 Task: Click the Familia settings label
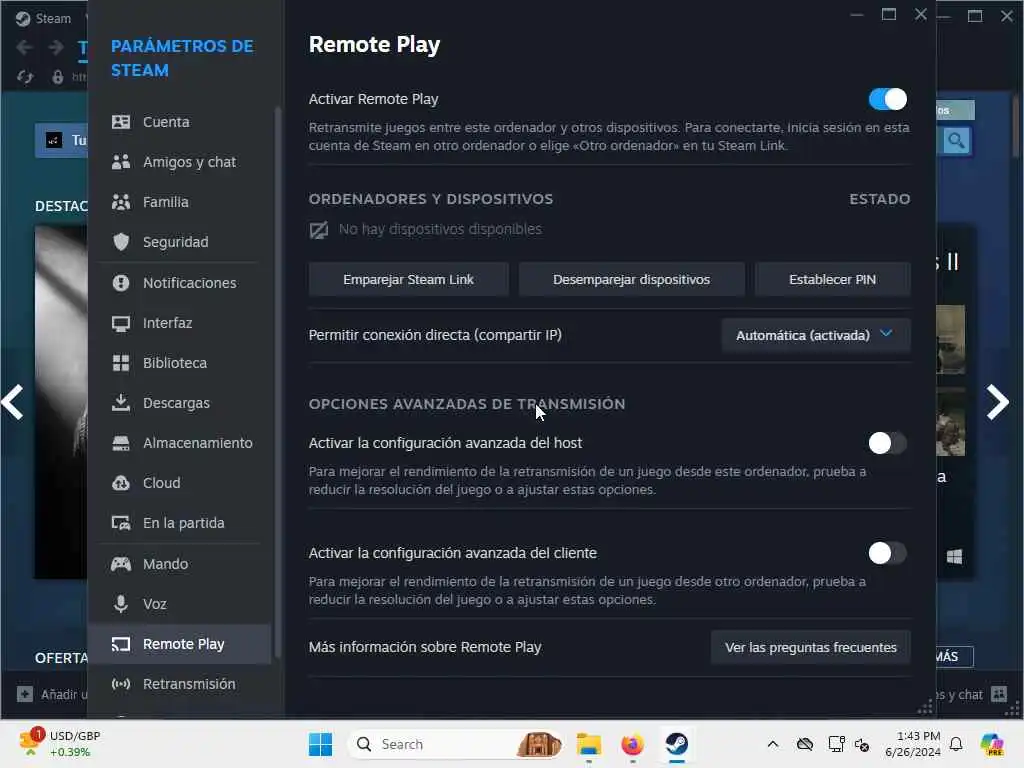click(166, 202)
